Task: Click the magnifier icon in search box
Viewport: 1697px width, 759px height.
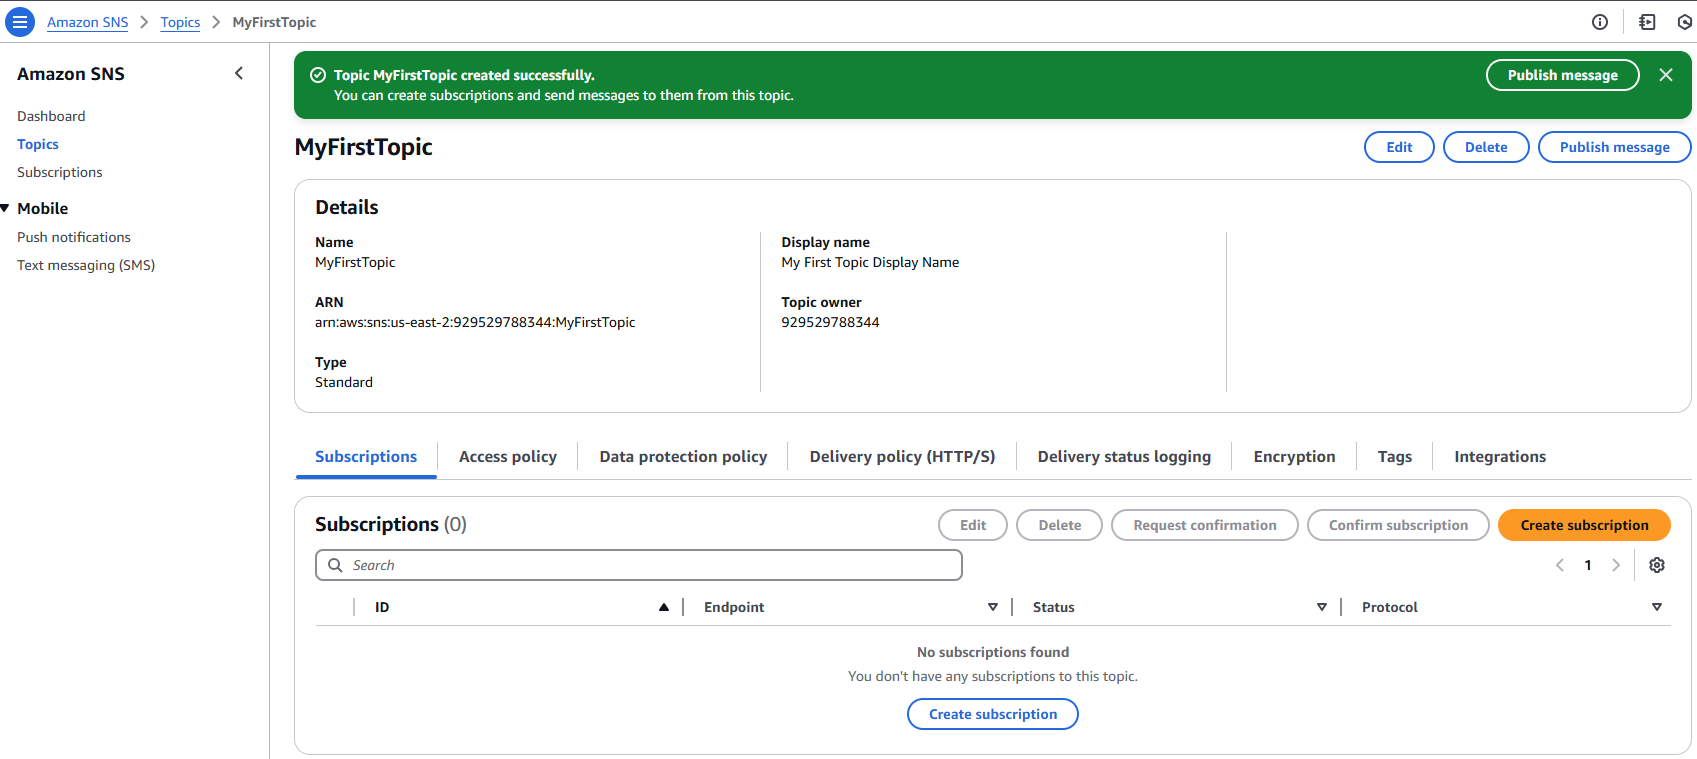Action: pos(336,565)
